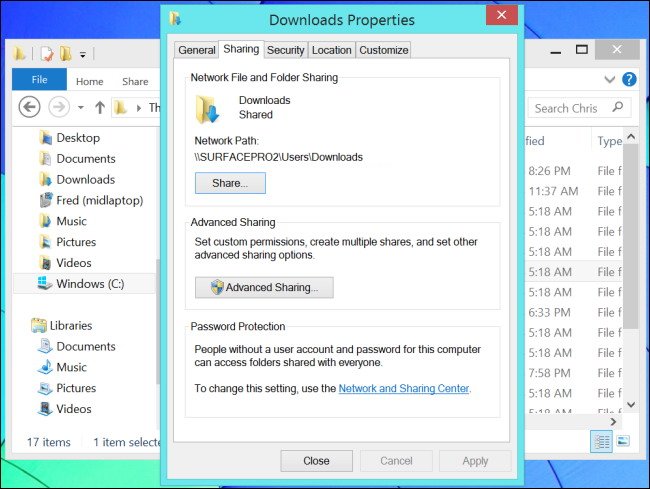
Task: Click the Properties icon in Quick Access Toolbar
Action: 44,54
